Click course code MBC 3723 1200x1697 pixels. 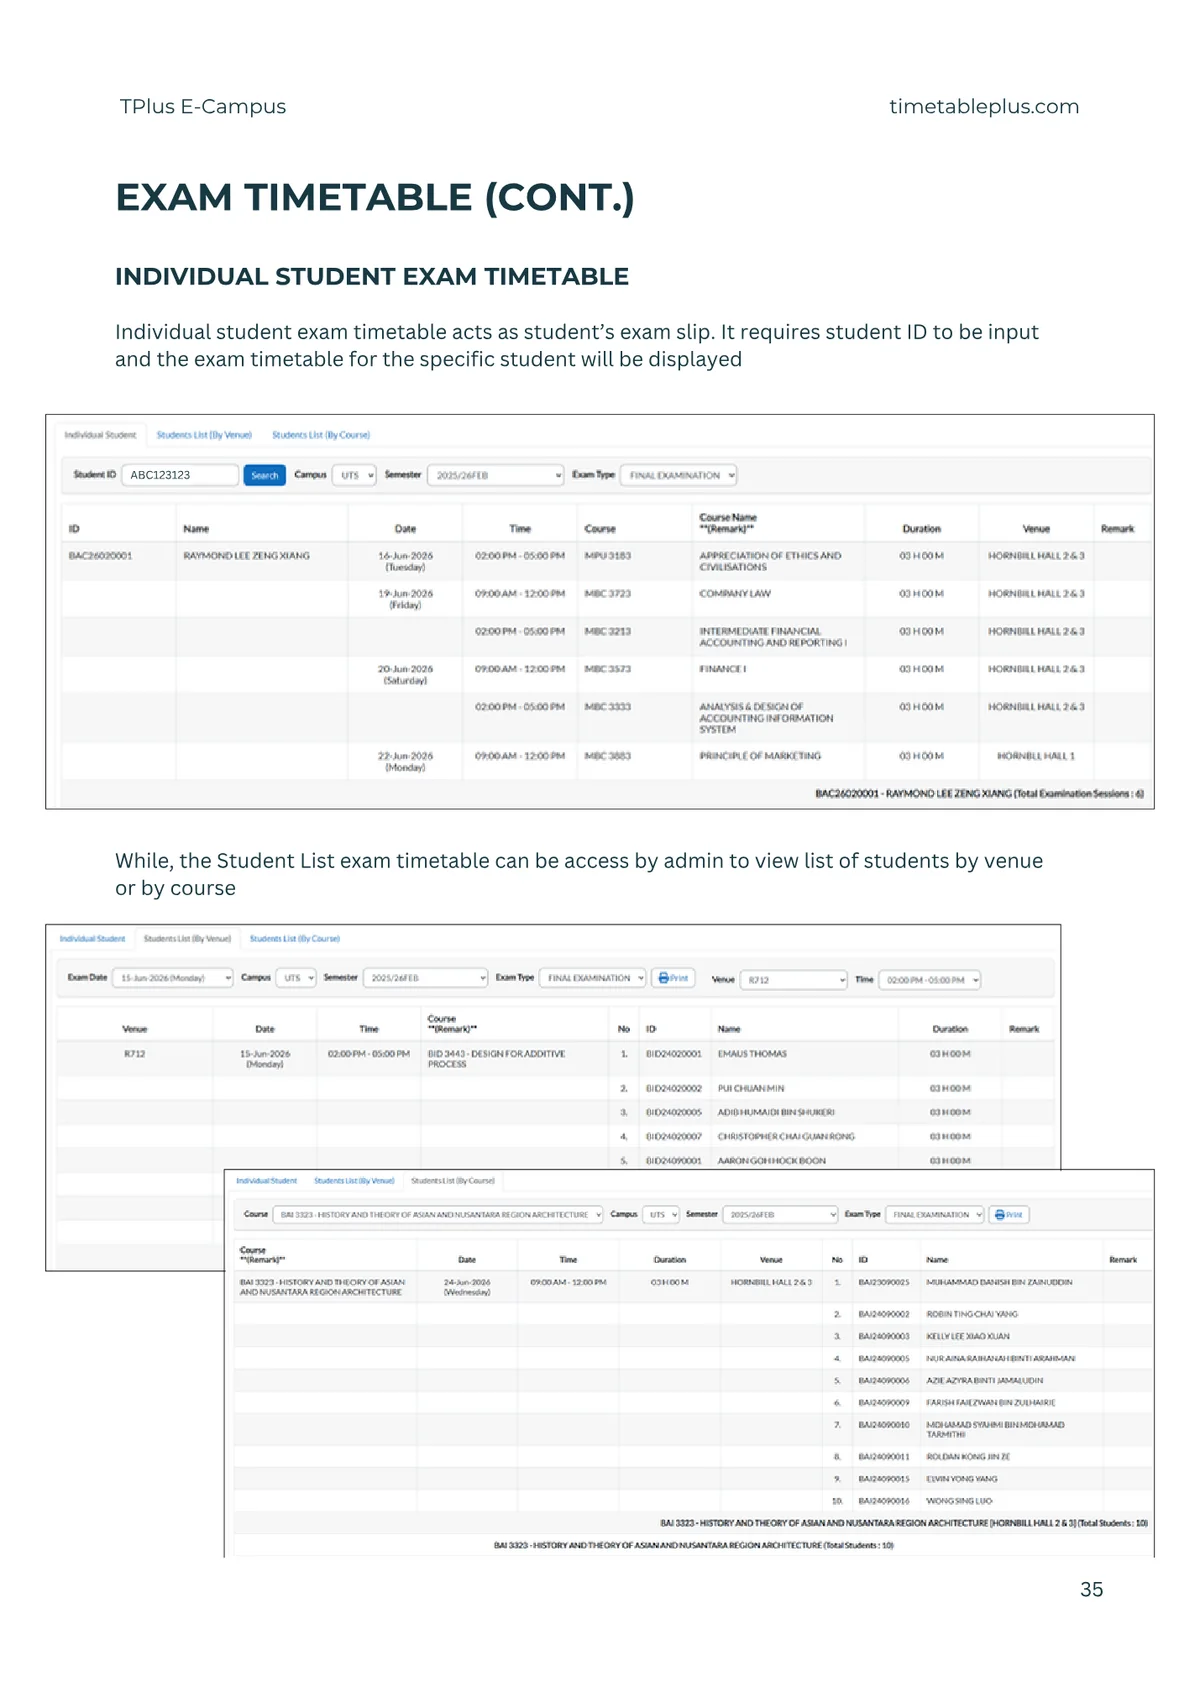pyautogui.click(x=607, y=593)
